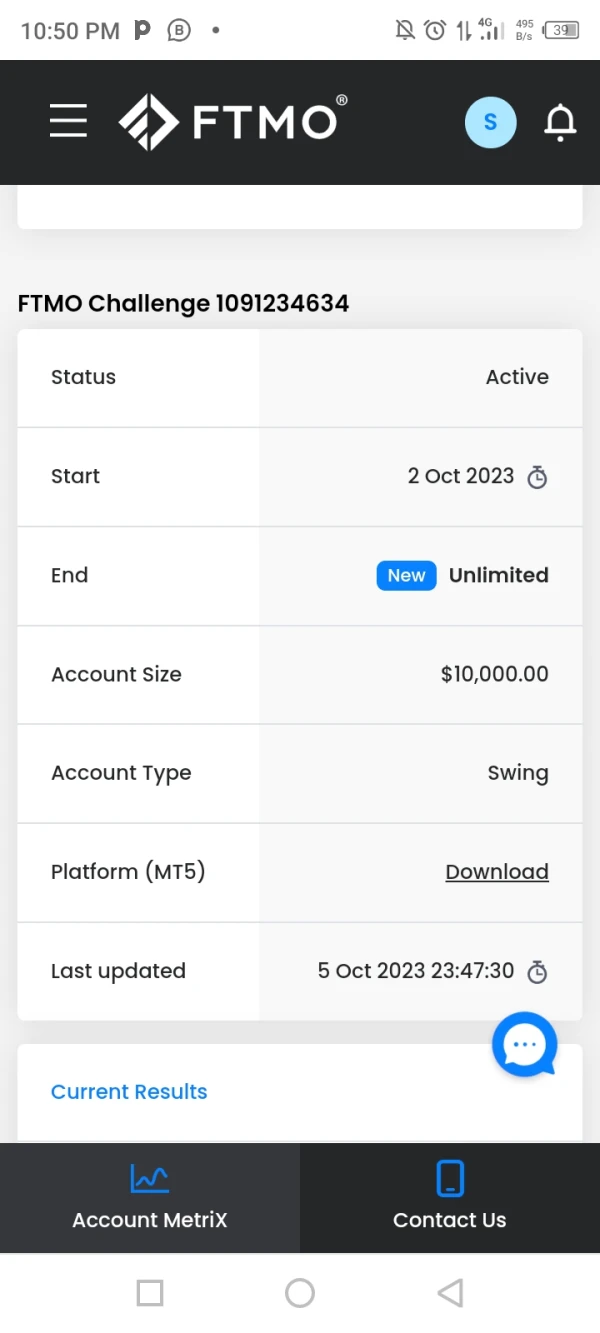Tap the FTMO Challenge 1091234634 heading
Viewport: 600px width, 1333px height.
183,303
